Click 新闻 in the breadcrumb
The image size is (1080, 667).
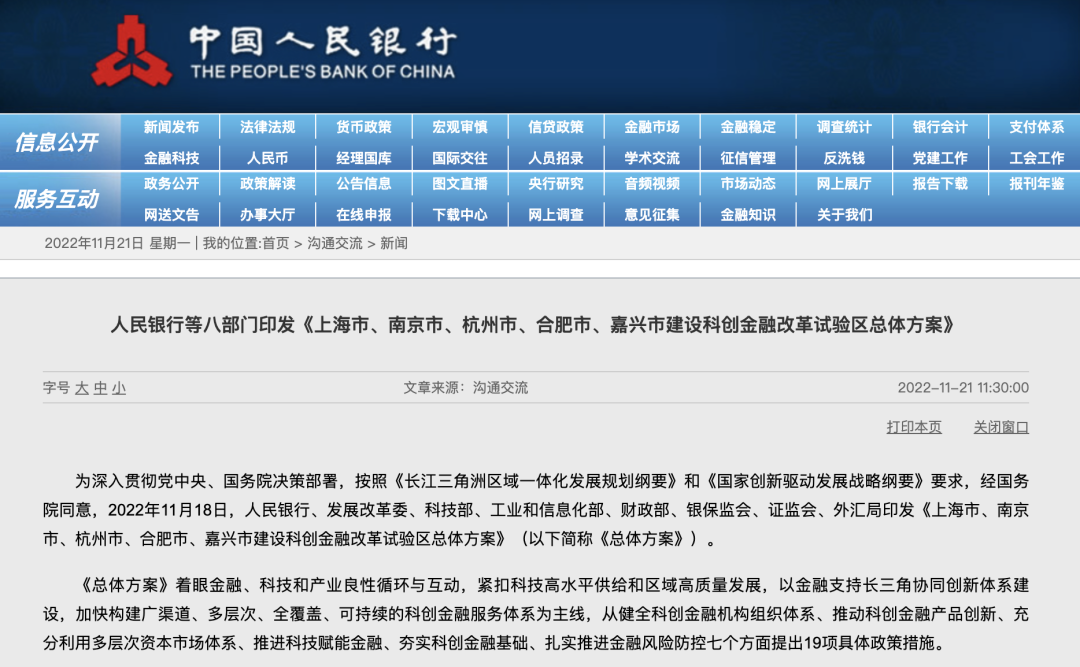pyautogui.click(x=394, y=243)
